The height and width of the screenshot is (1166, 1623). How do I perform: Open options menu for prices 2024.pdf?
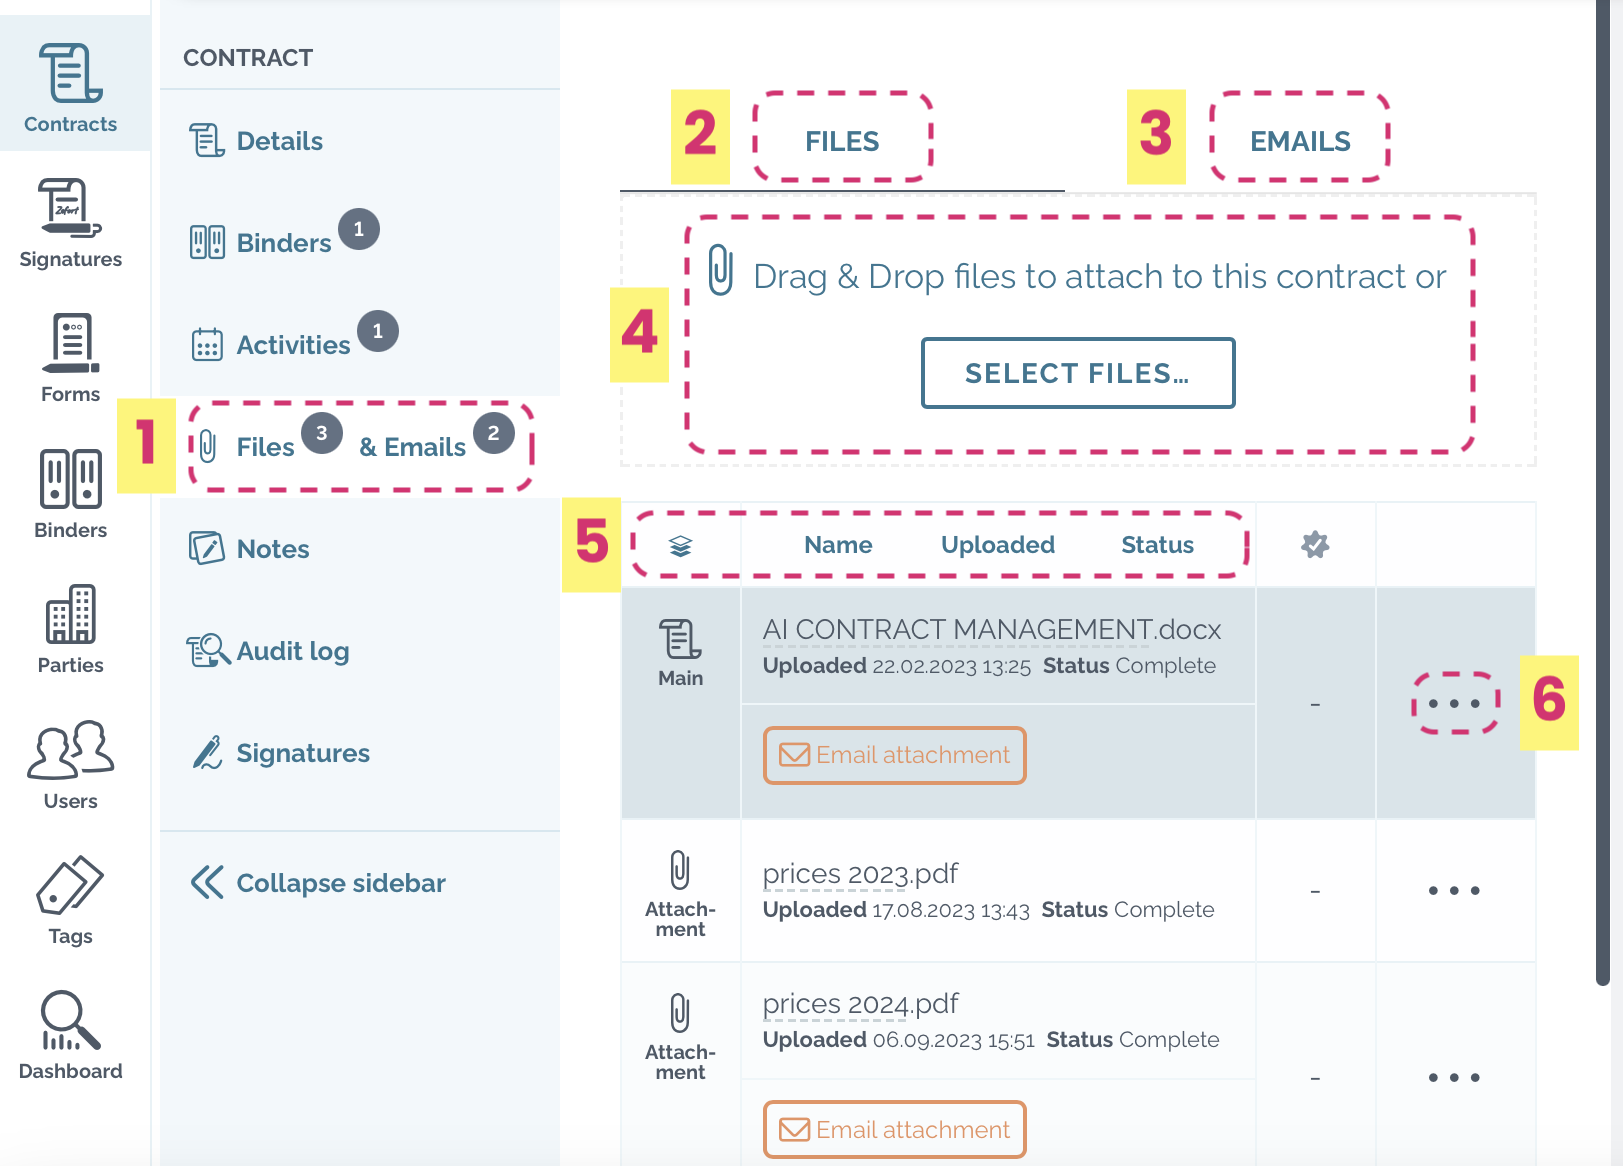(1454, 1077)
